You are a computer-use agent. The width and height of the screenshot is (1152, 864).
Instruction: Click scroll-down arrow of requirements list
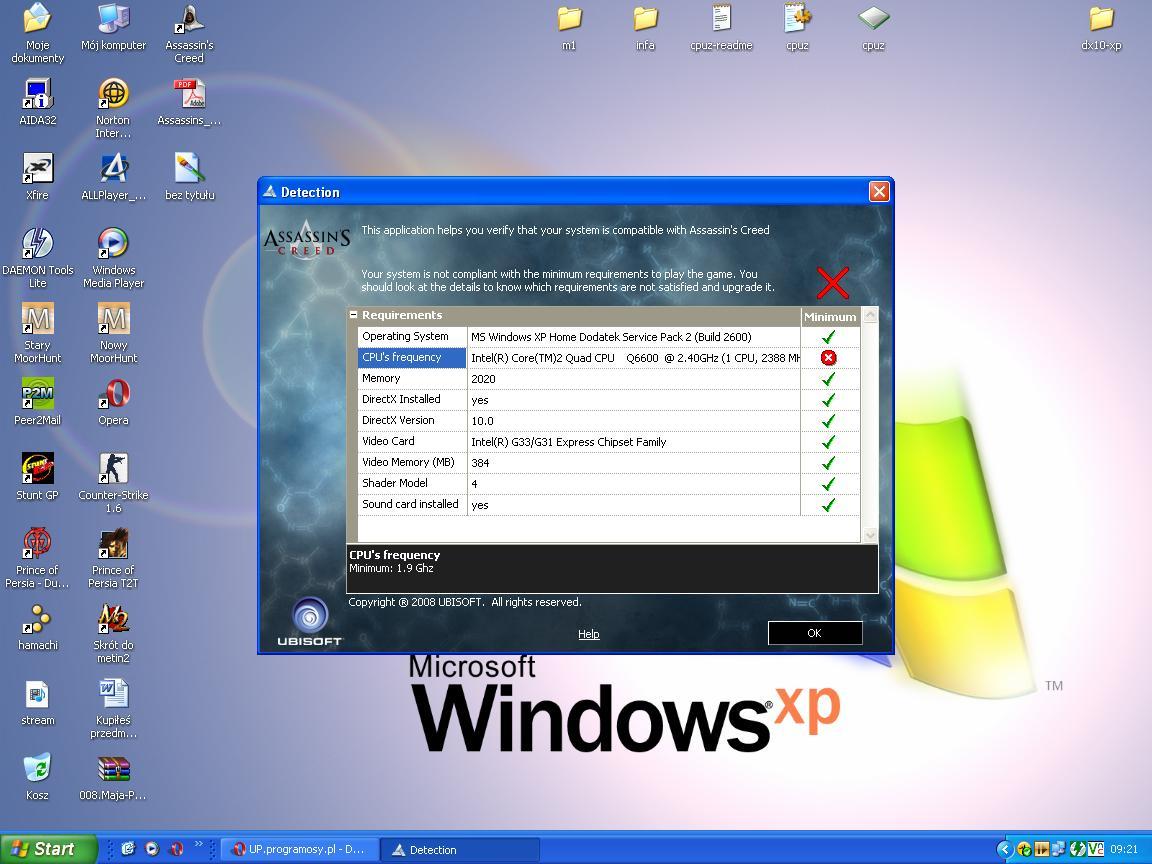point(870,535)
